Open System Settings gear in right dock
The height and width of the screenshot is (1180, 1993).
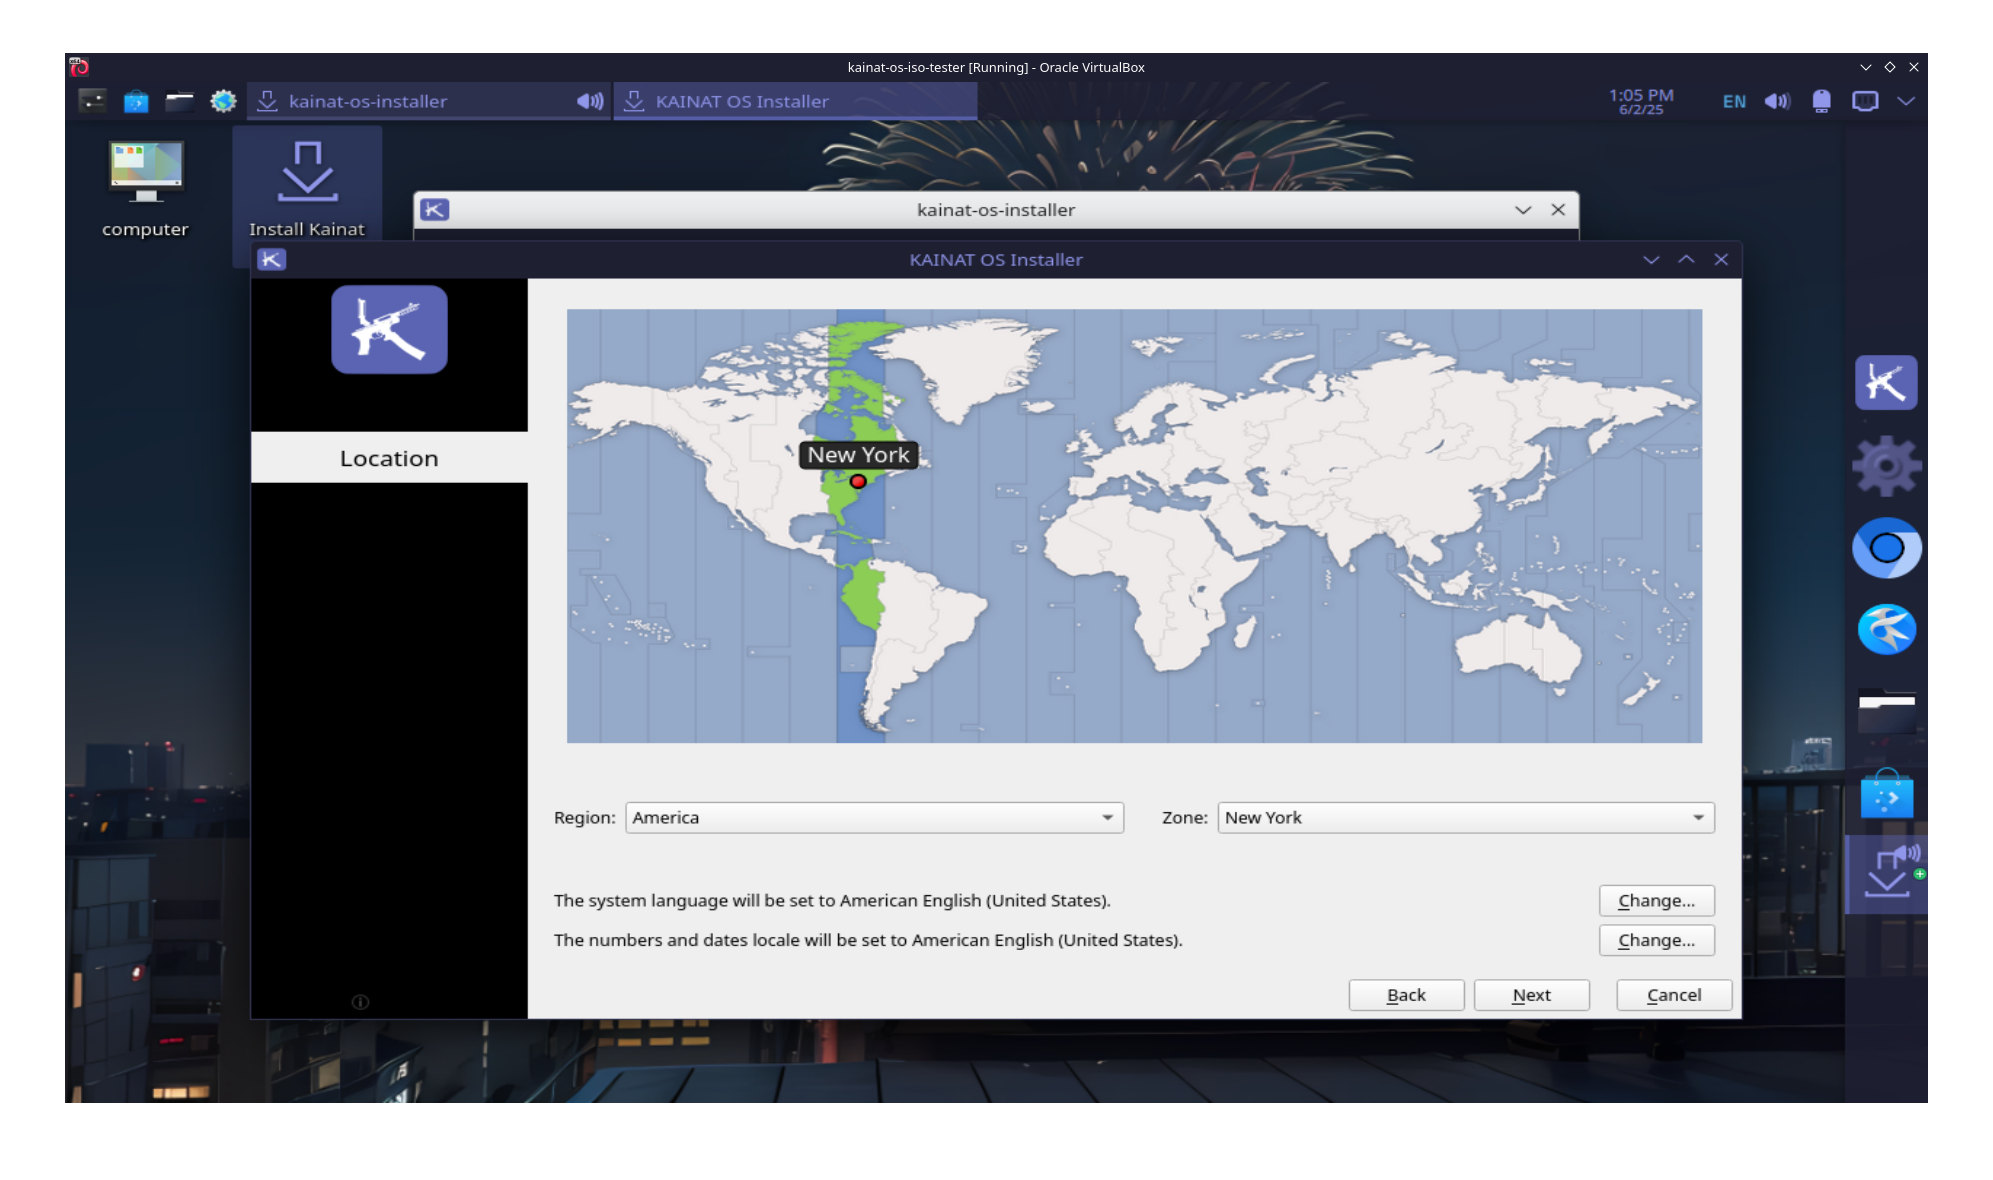(x=1886, y=466)
